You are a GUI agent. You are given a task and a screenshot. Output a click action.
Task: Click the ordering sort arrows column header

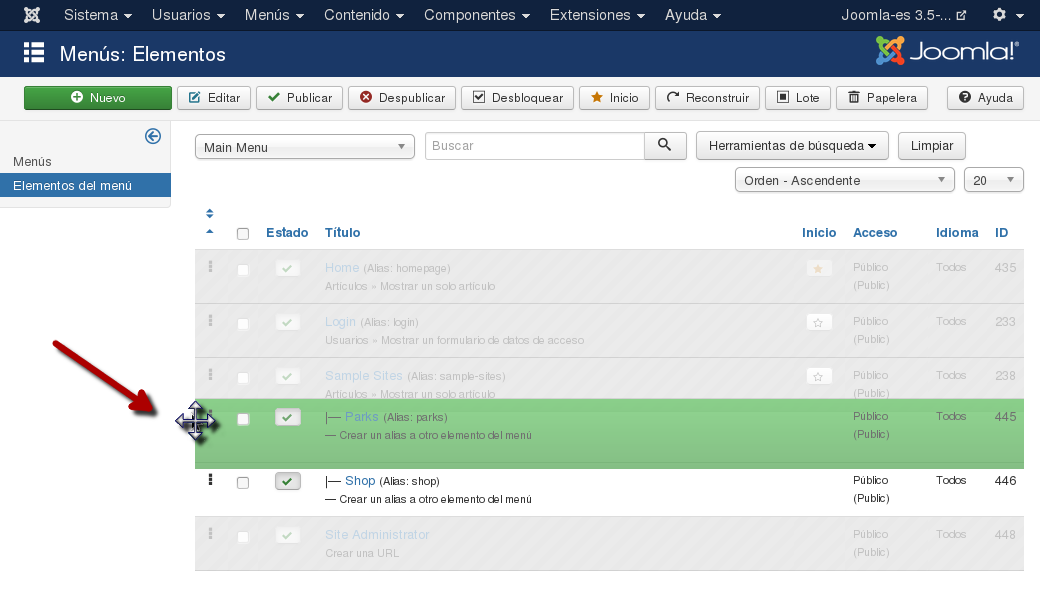[210, 222]
